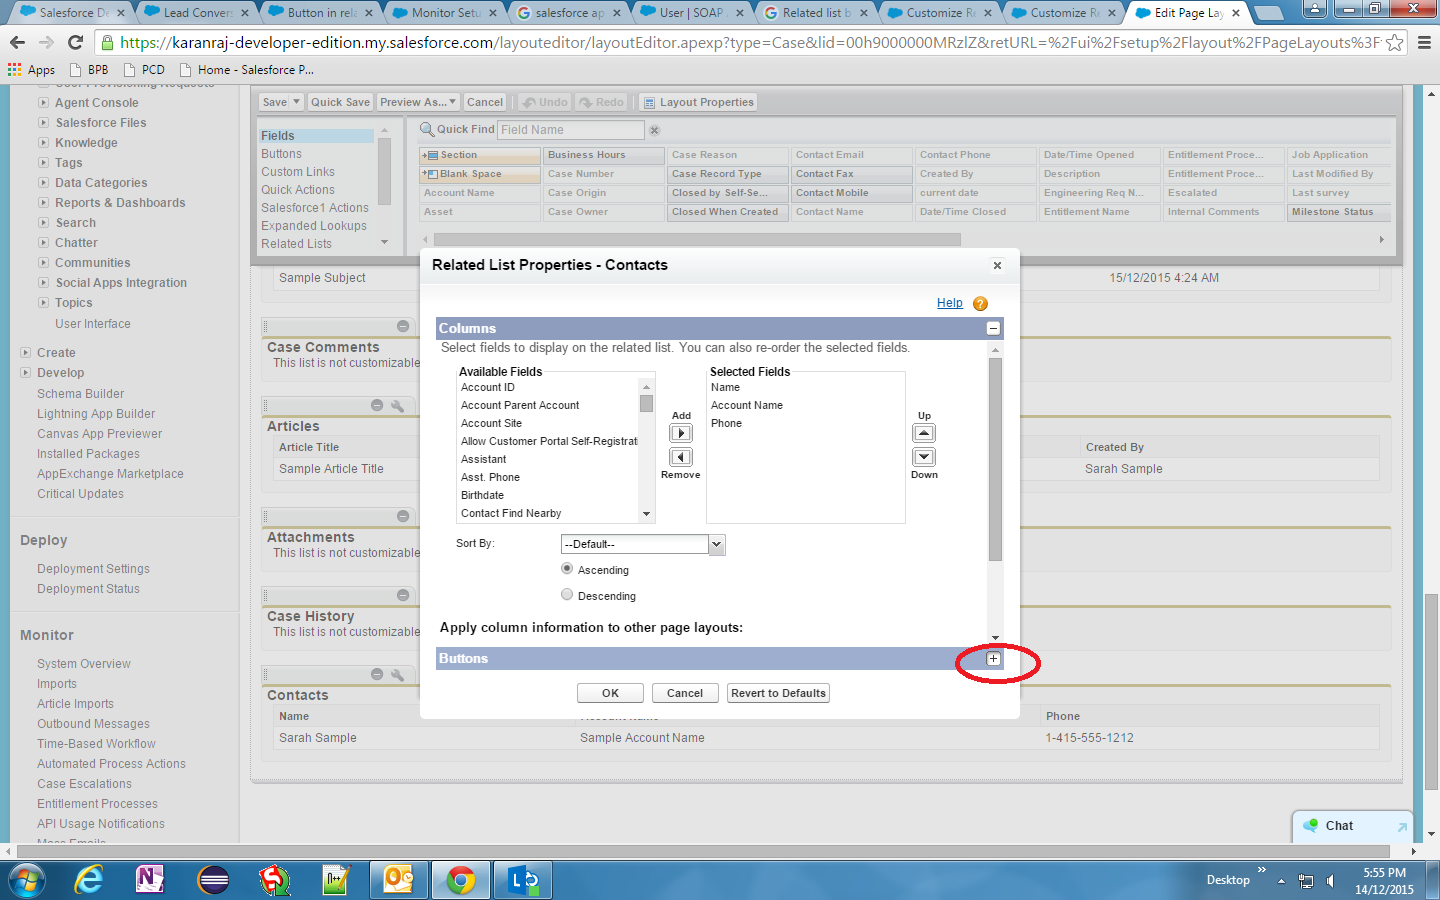This screenshot has height=900, width=1440.
Task: Click the Add arrow button
Action: [x=681, y=433]
